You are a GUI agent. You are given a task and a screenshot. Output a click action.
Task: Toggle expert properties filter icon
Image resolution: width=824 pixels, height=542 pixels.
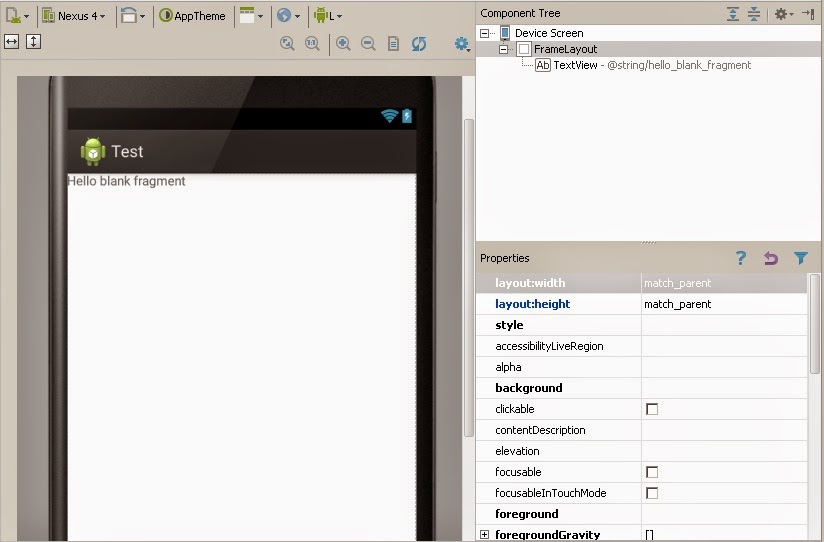click(x=801, y=258)
